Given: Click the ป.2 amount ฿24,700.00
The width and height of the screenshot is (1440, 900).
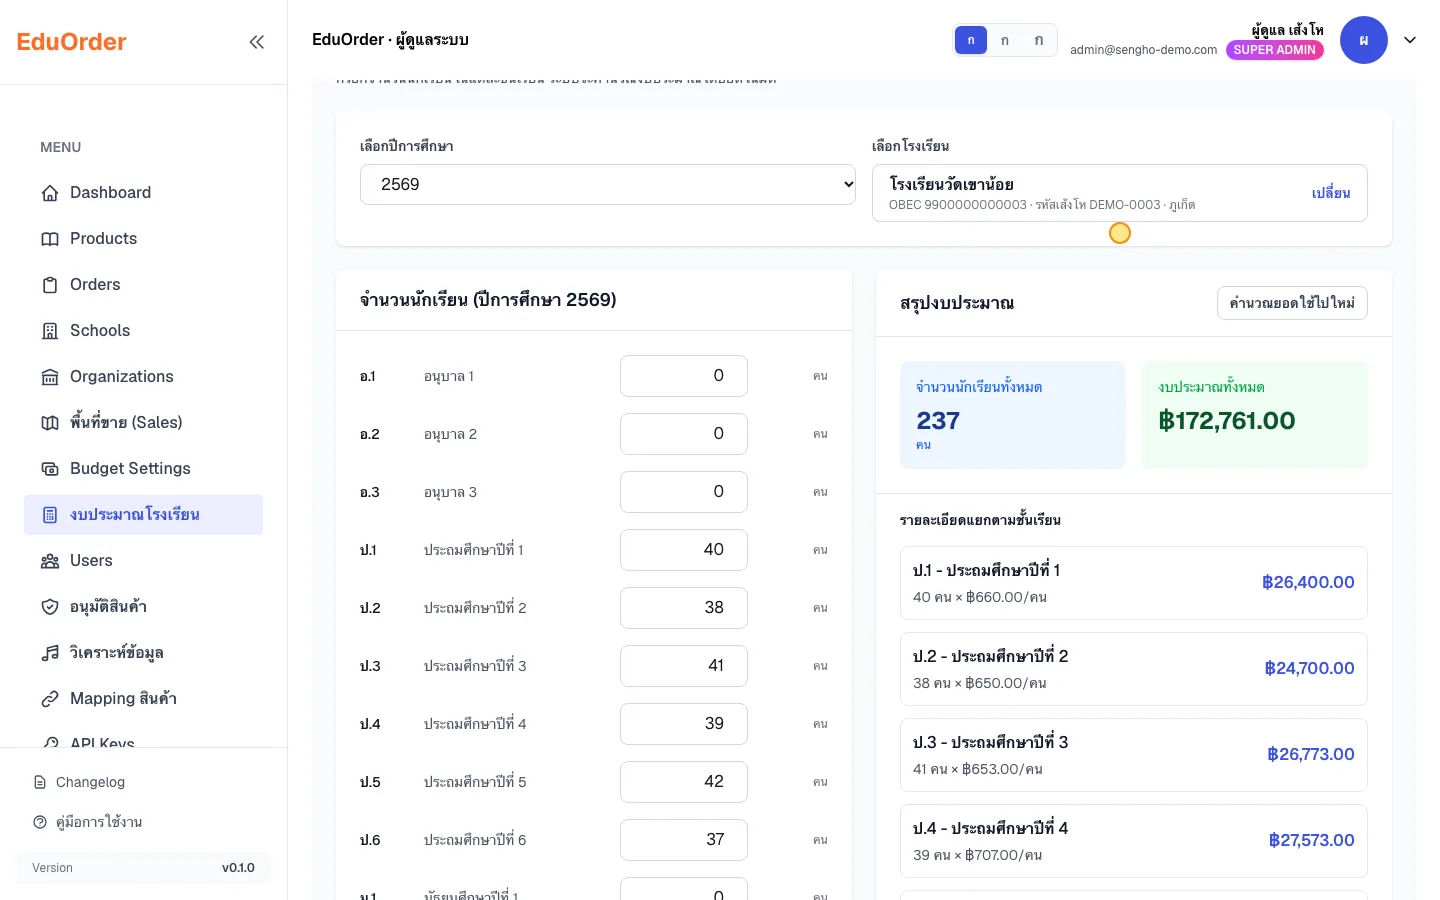Looking at the screenshot, I should coord(1309,669).
